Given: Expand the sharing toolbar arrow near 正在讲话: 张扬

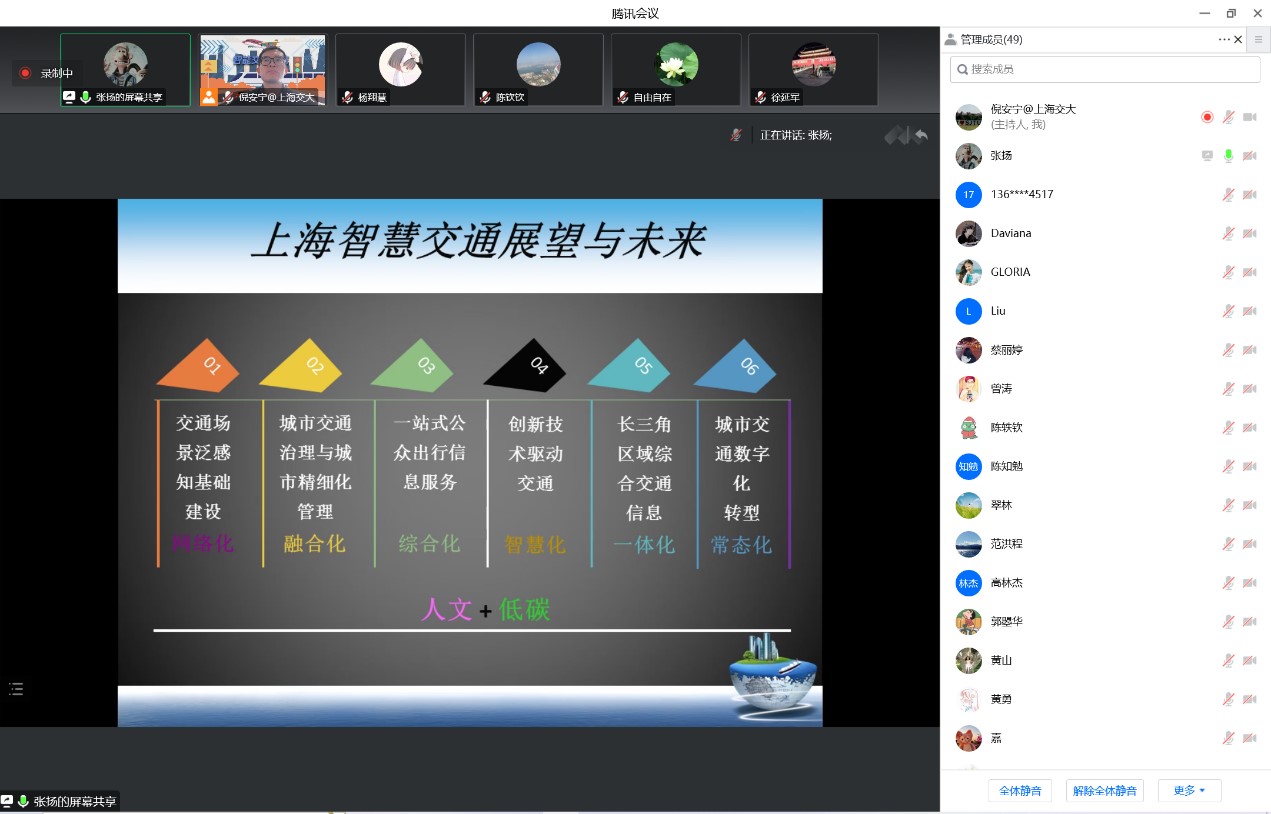Looking at the screenshot, I should click(x=898, y=134).
